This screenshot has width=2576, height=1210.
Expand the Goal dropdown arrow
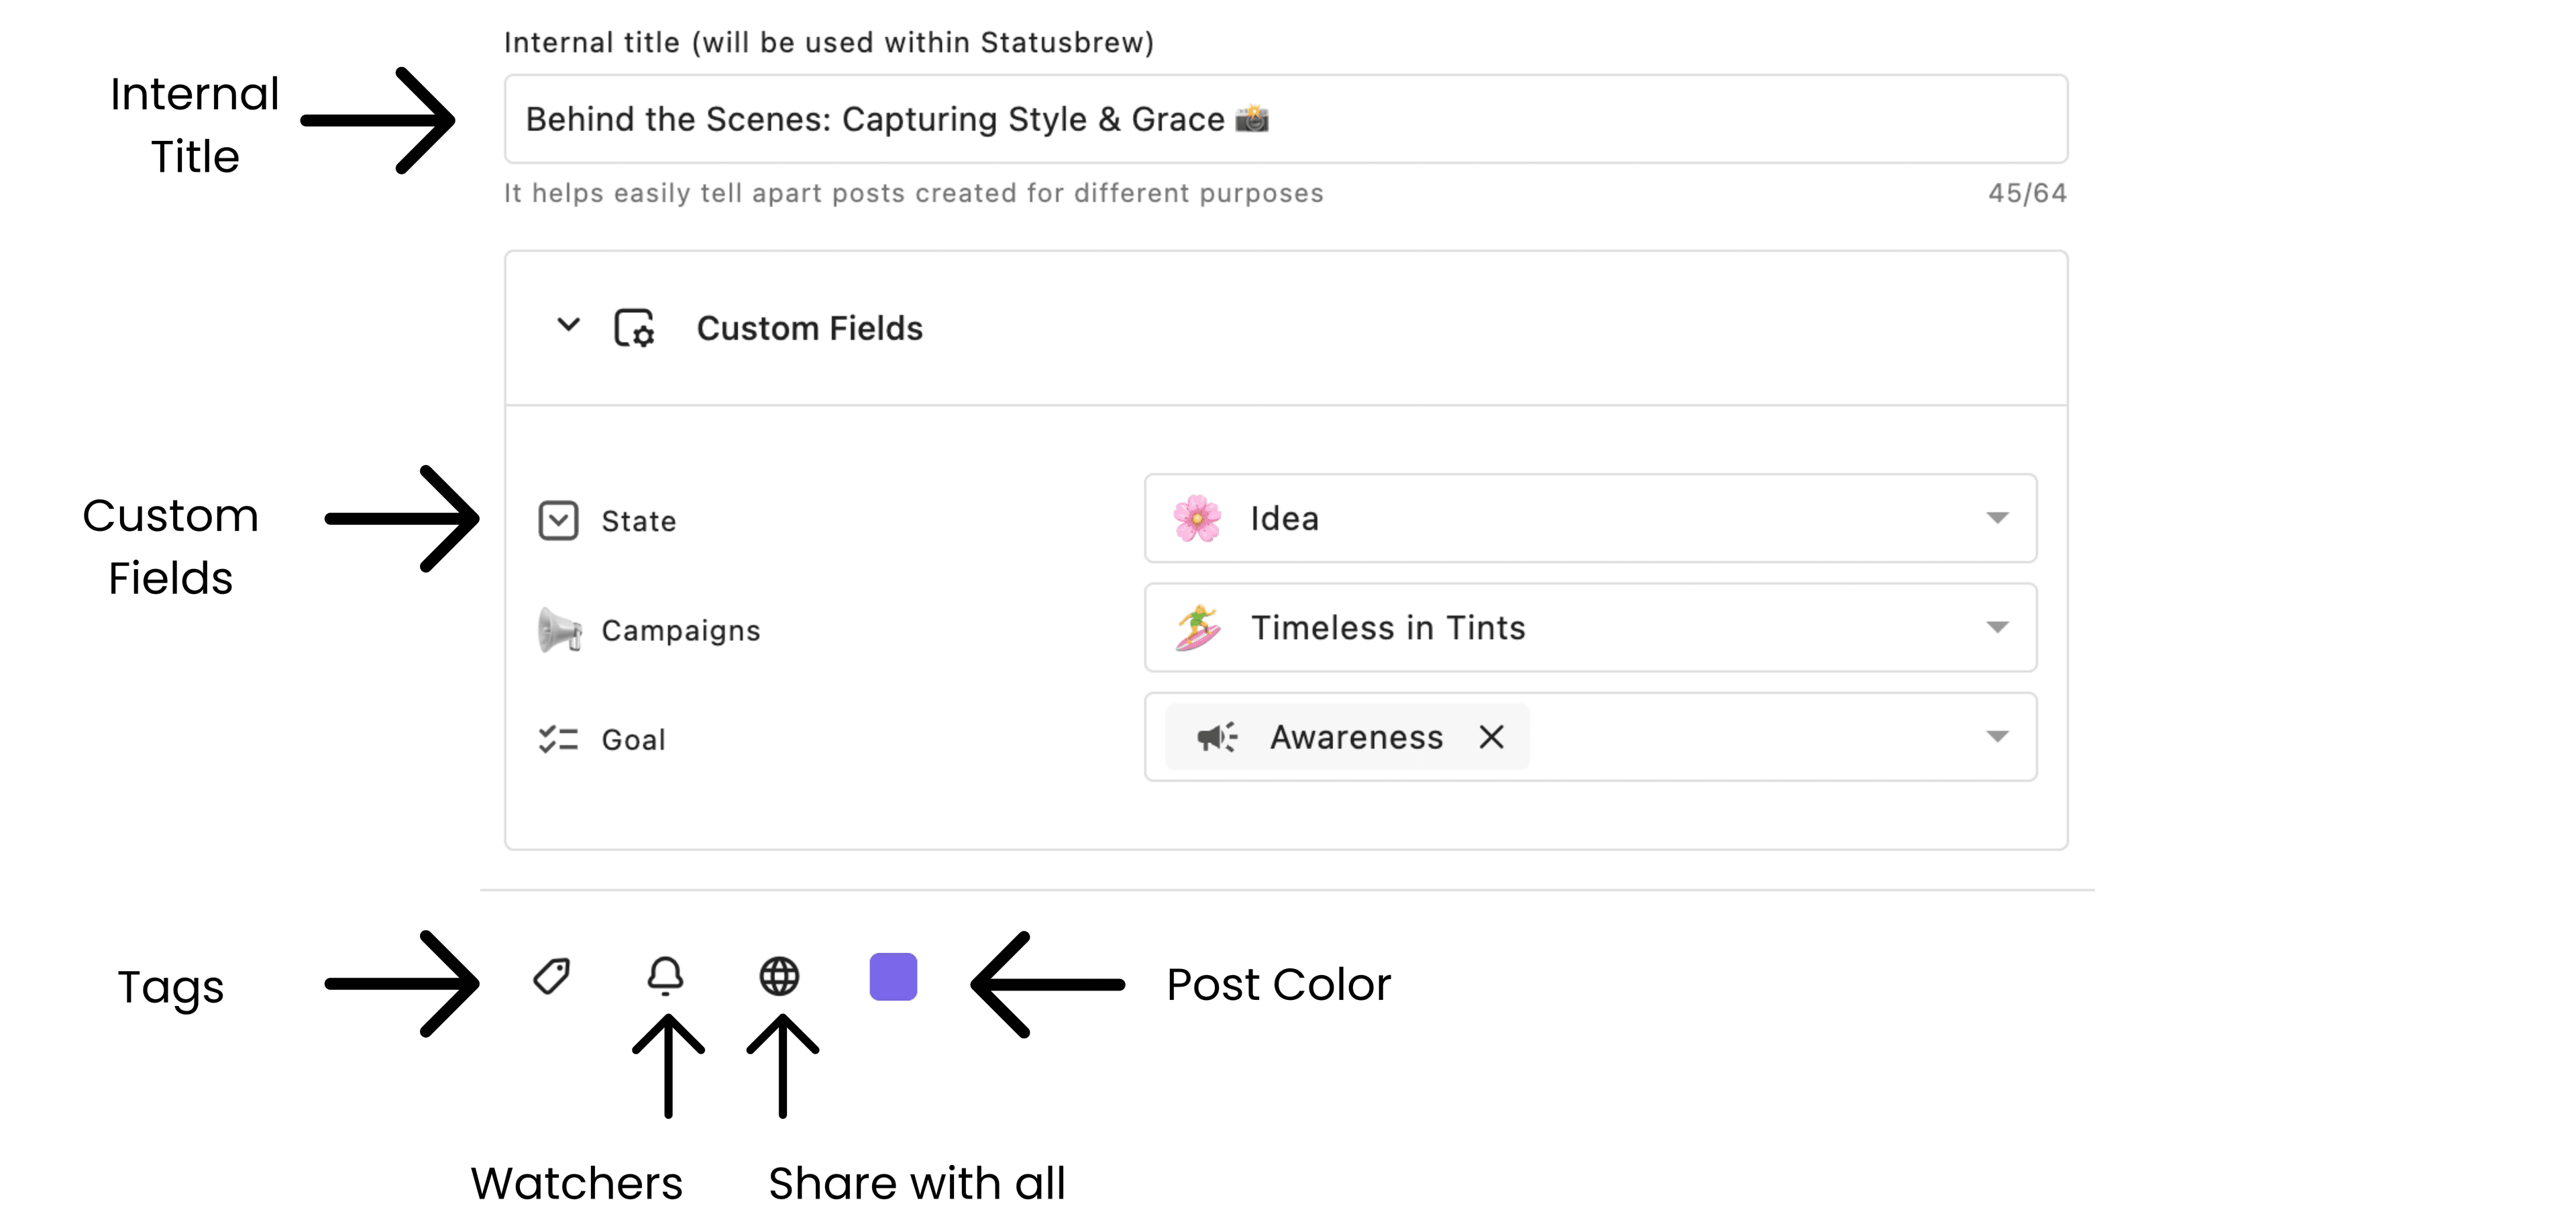pyautogui.click(x=1996, y=737)
